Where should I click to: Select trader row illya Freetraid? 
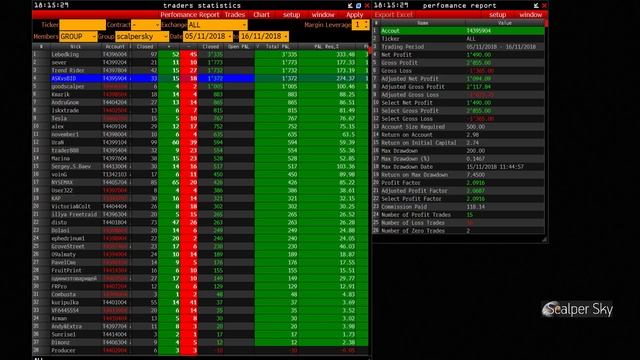[x=200, y=214]
